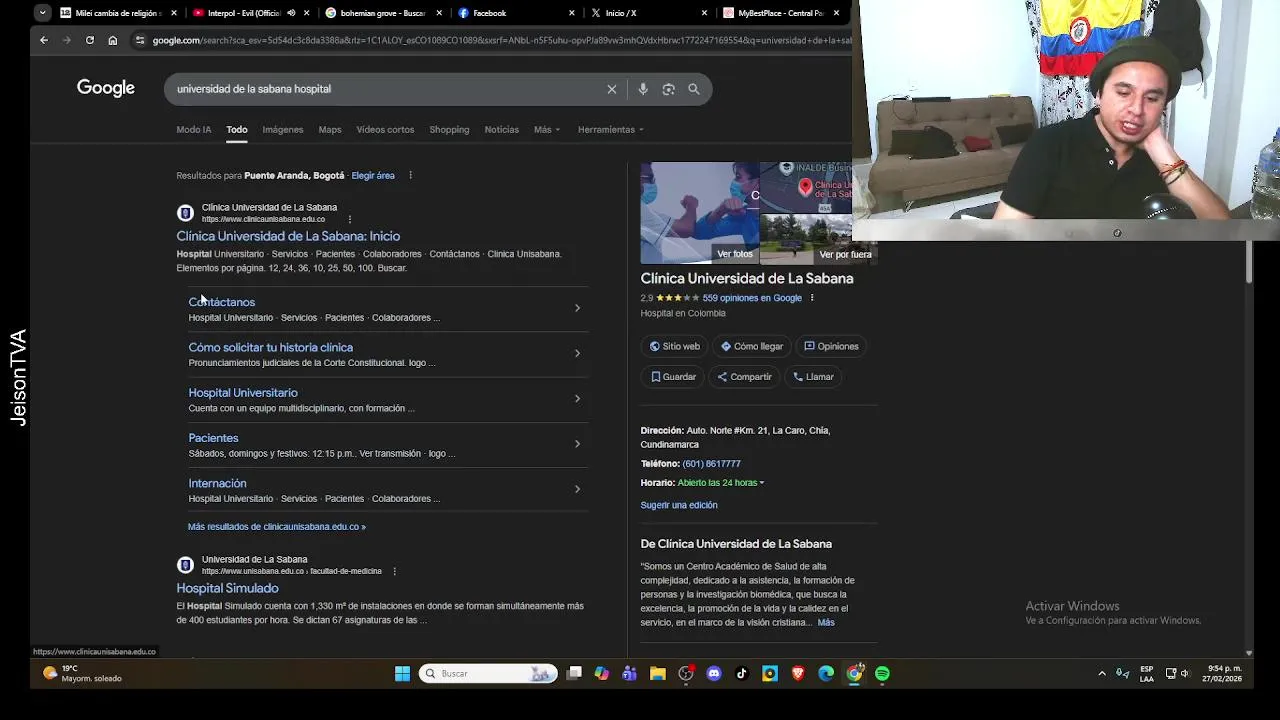Open Spotify from the taskbar
1280x720 pixels.
pyautogui.click(x=882, y=674)
